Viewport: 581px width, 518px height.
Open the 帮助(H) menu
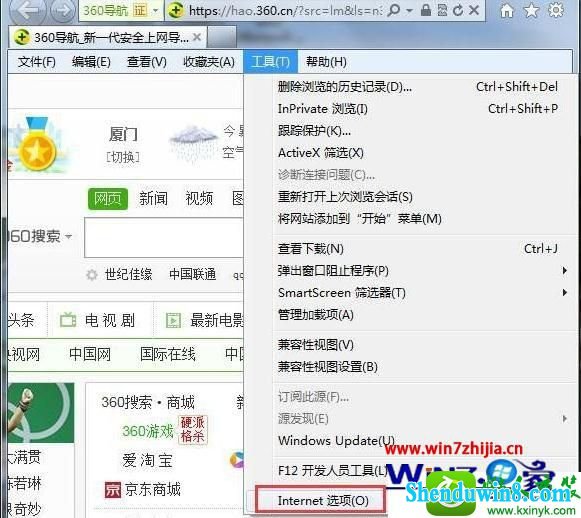pyautogui.click(x=326, y=62)
